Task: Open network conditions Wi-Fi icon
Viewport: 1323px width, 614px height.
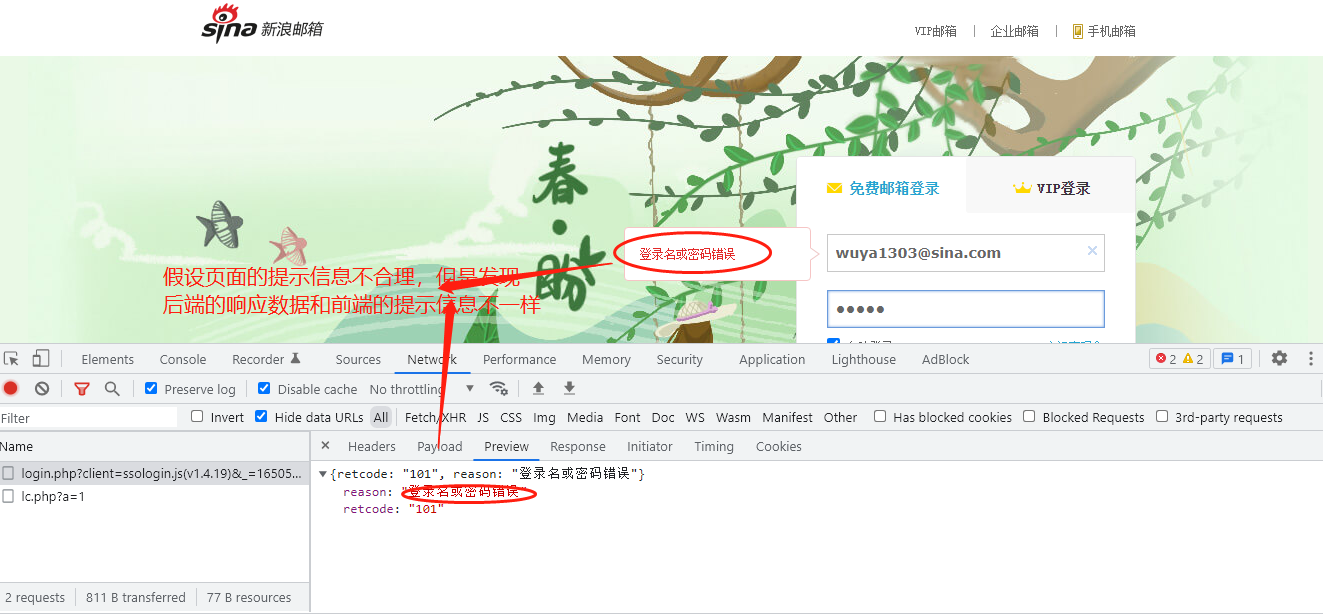Action: point(498,389)
